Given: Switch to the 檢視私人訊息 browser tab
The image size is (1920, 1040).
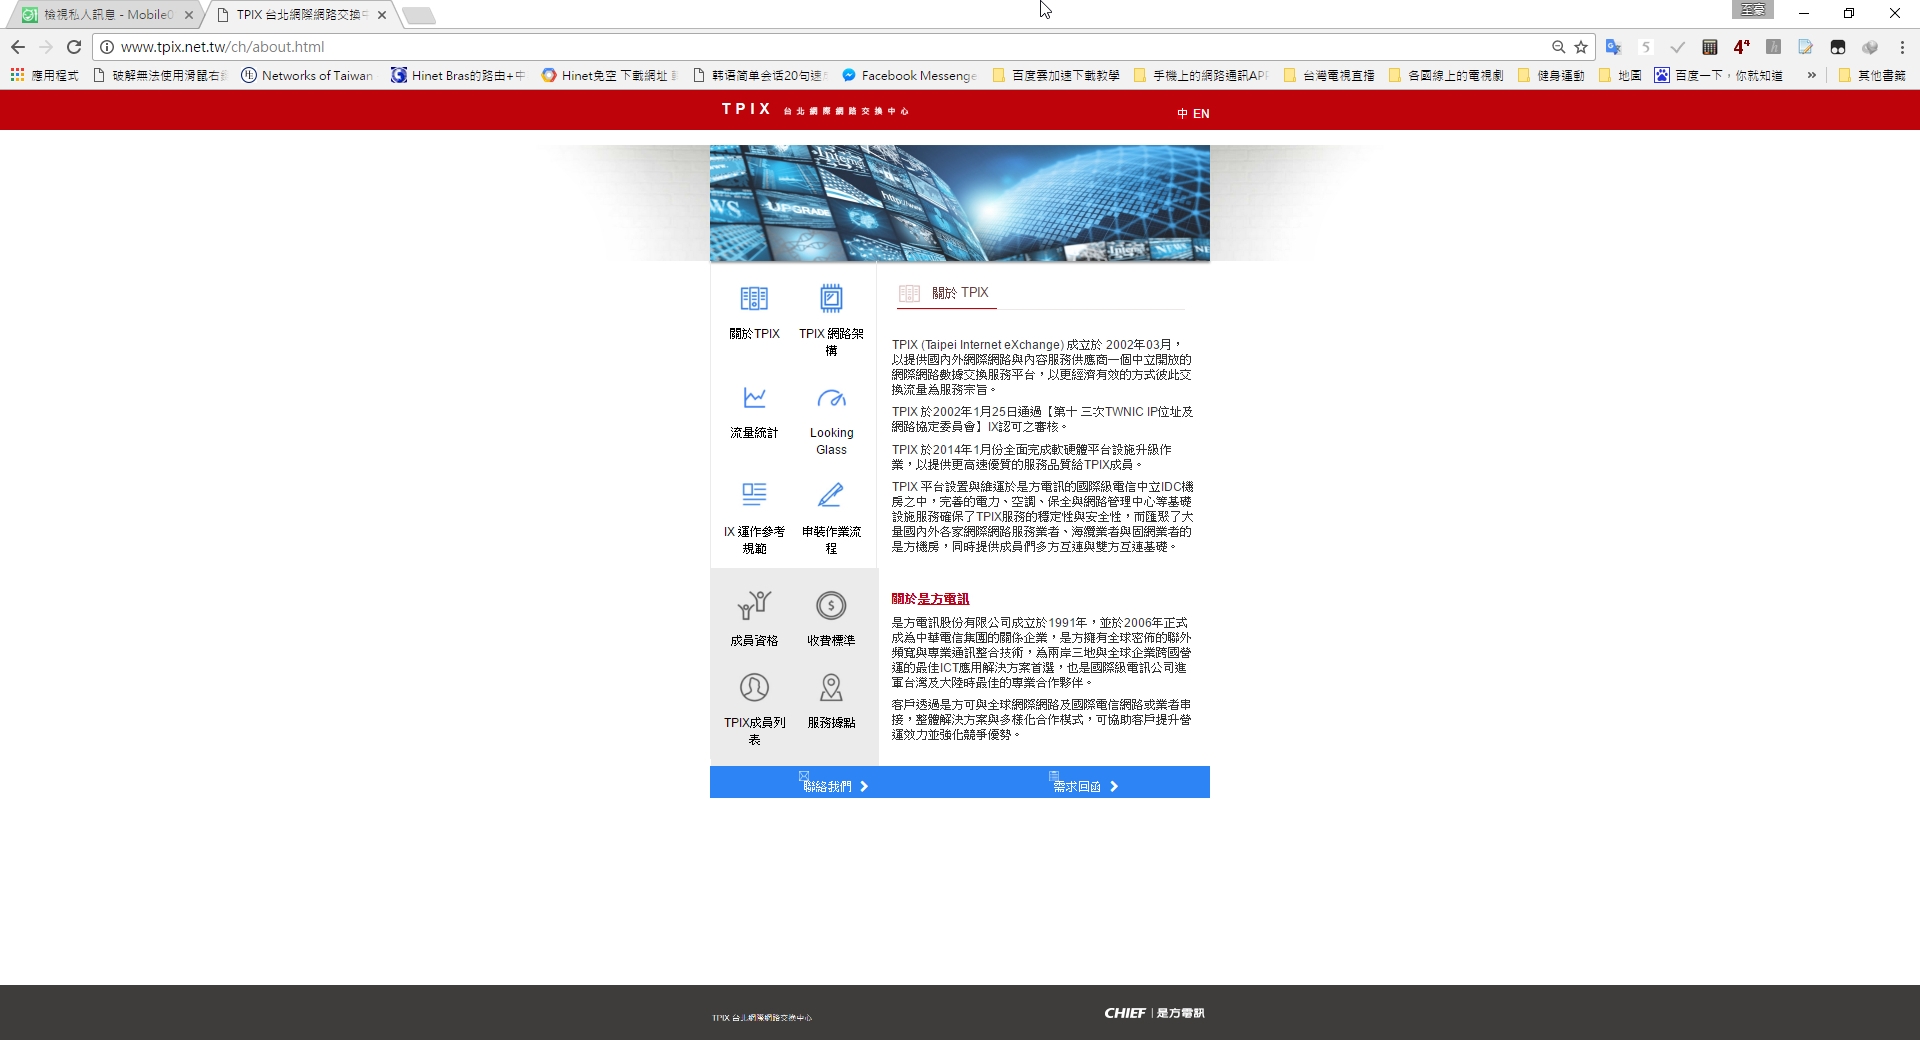Looking at the screenshot, I should (x=107, y=15).
